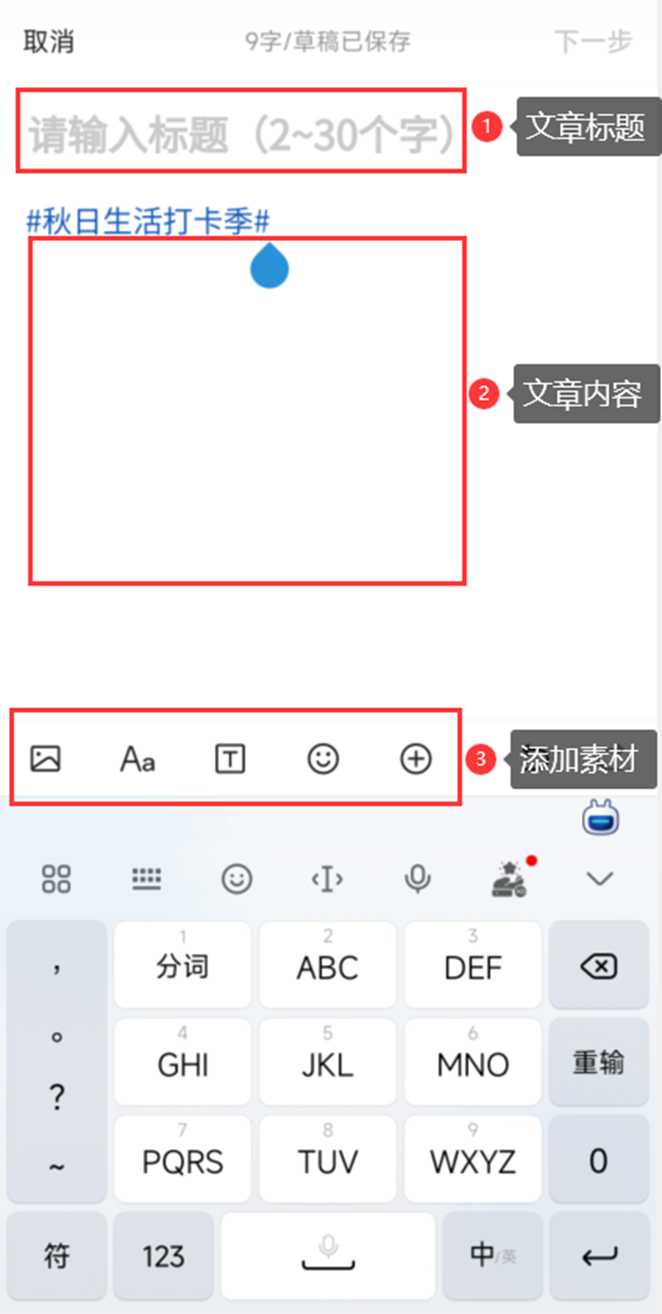Open the emoji picker in editor toolbar
The image size is (662, 1314).
tap(323, 759)
